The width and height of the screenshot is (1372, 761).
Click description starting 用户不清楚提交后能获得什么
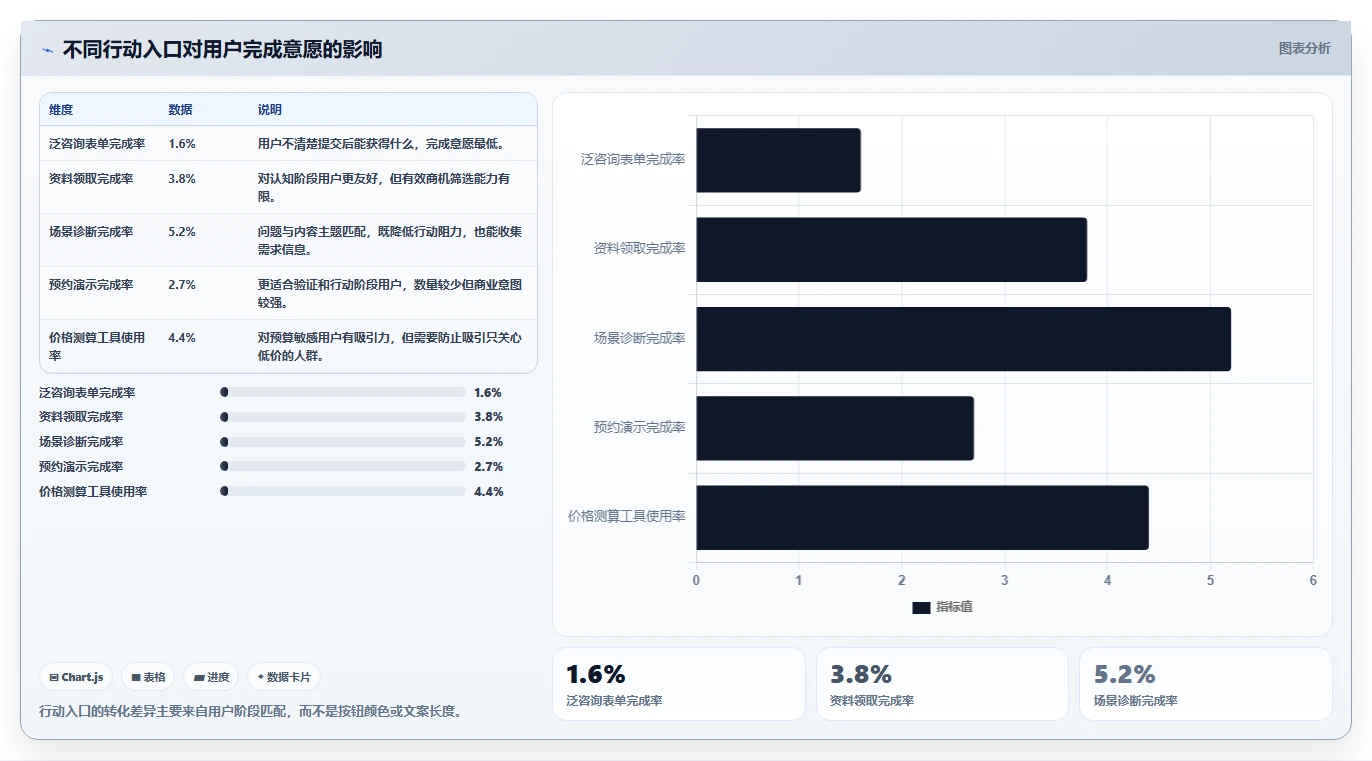pos(382,144)
